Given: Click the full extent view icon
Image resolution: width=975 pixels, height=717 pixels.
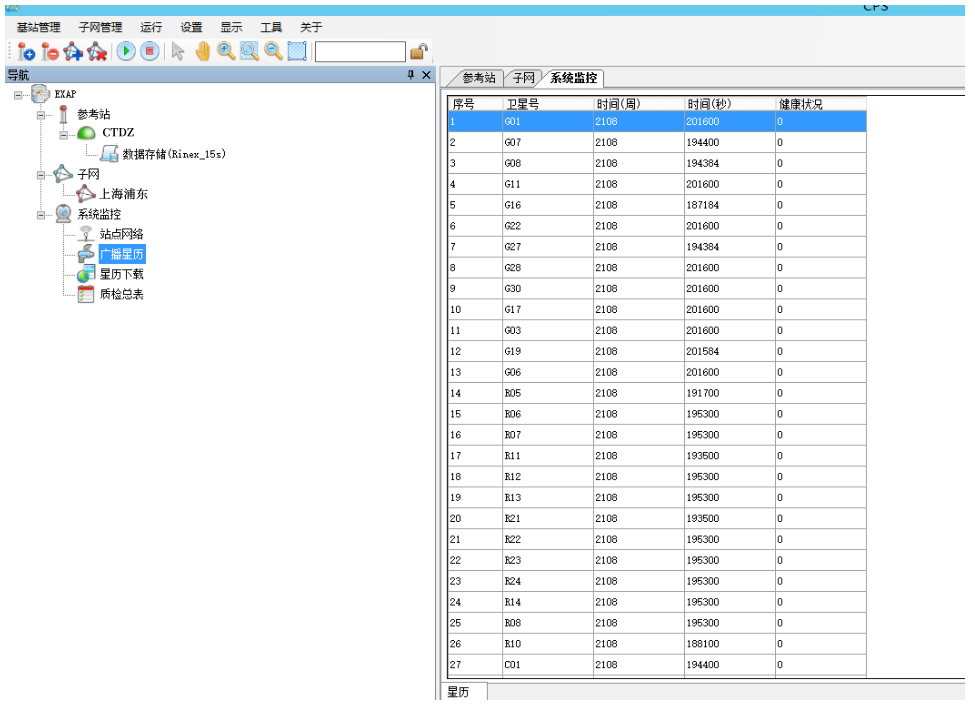Looking at the screenshot, I should (297, 52).
